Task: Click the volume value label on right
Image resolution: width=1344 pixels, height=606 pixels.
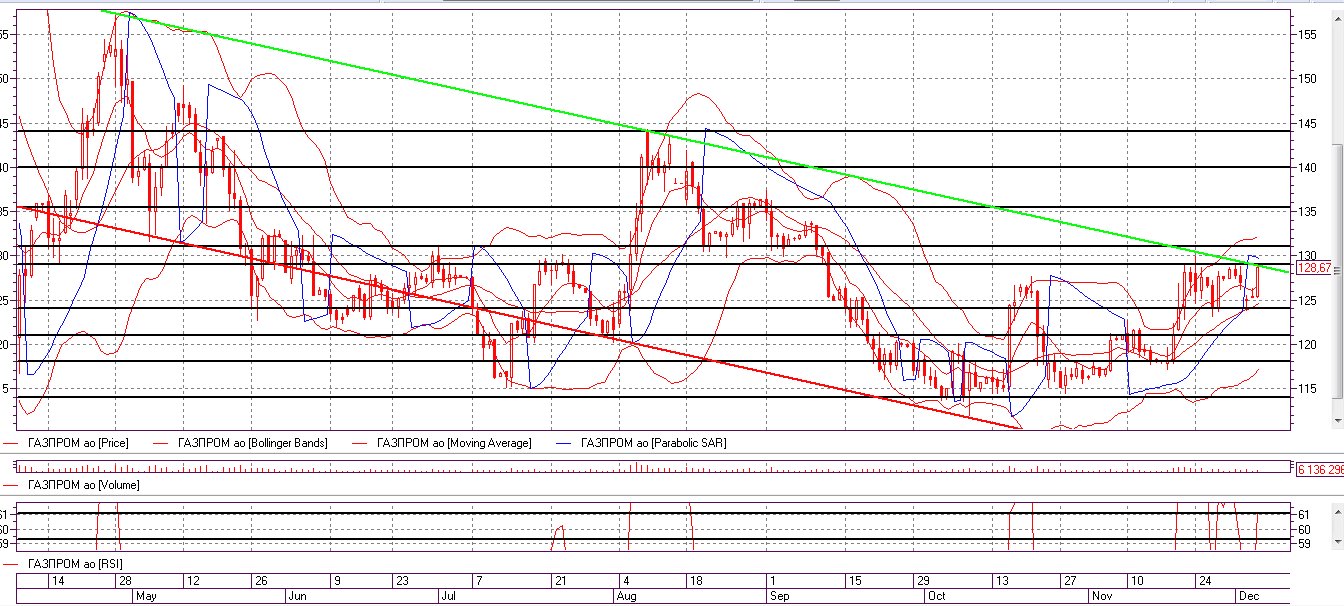Action: pyautogui.click(x=1318, y=468)
